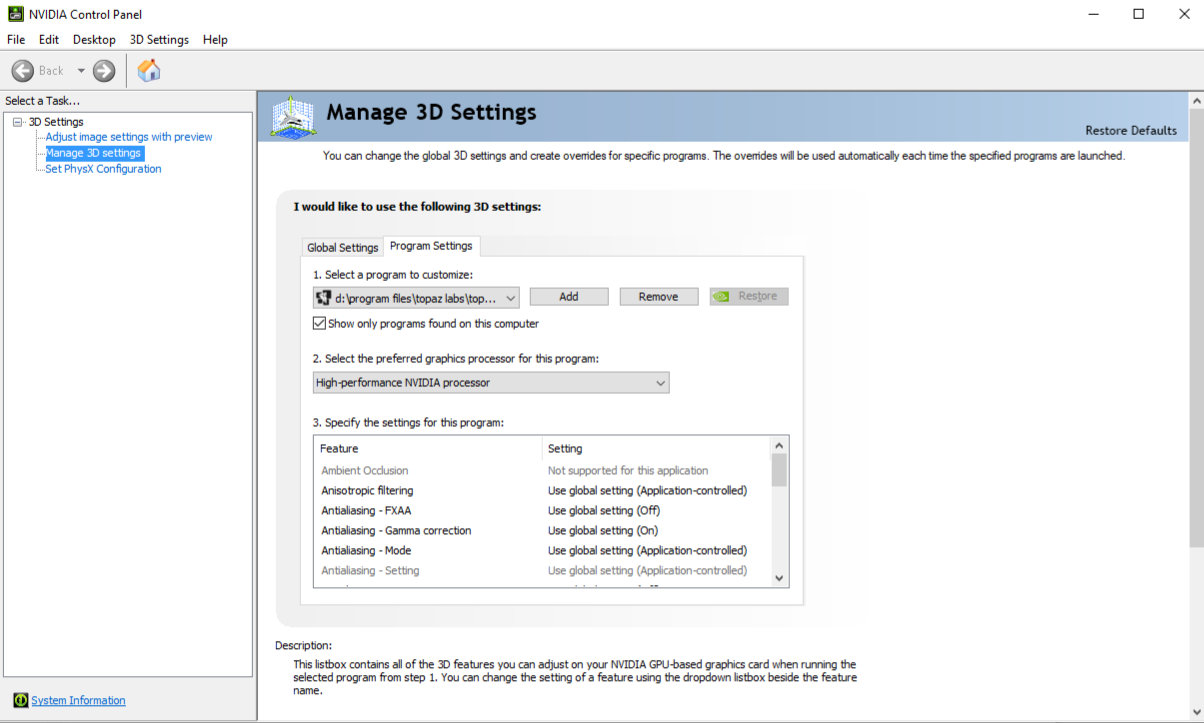Open the System Information link
Viewport: 1204px width, 723px height.
(78, 700)
